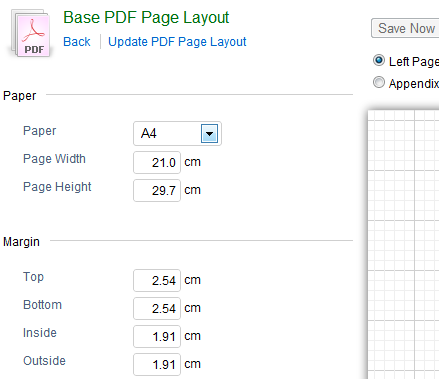Follow the Back link
Viewport: 439px width, 379px height.
pyautogui.click(x=77, y=42)
